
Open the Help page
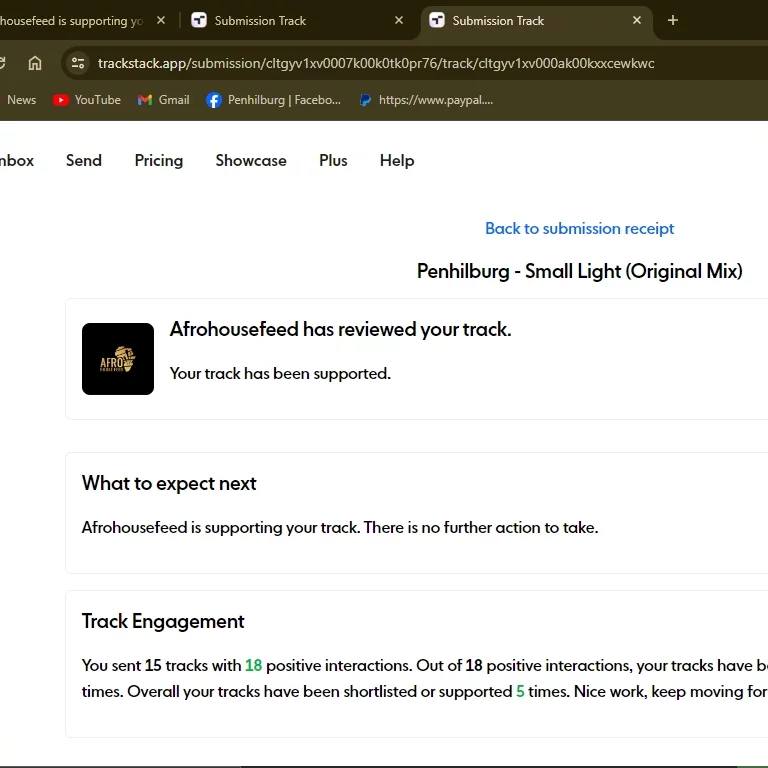click(x=397, y=161)
